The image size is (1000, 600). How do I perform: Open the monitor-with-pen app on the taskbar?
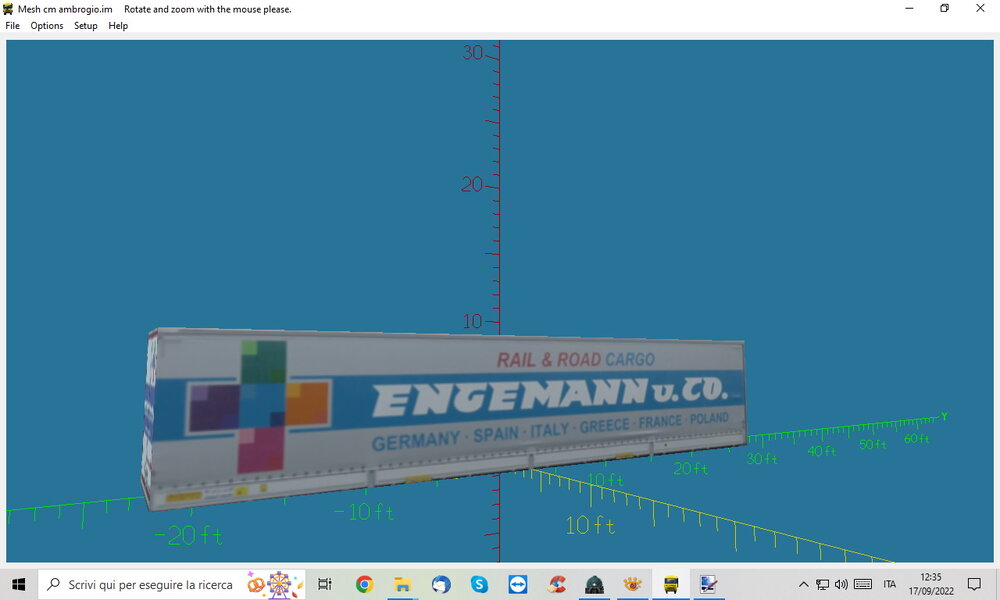(709, 584)
